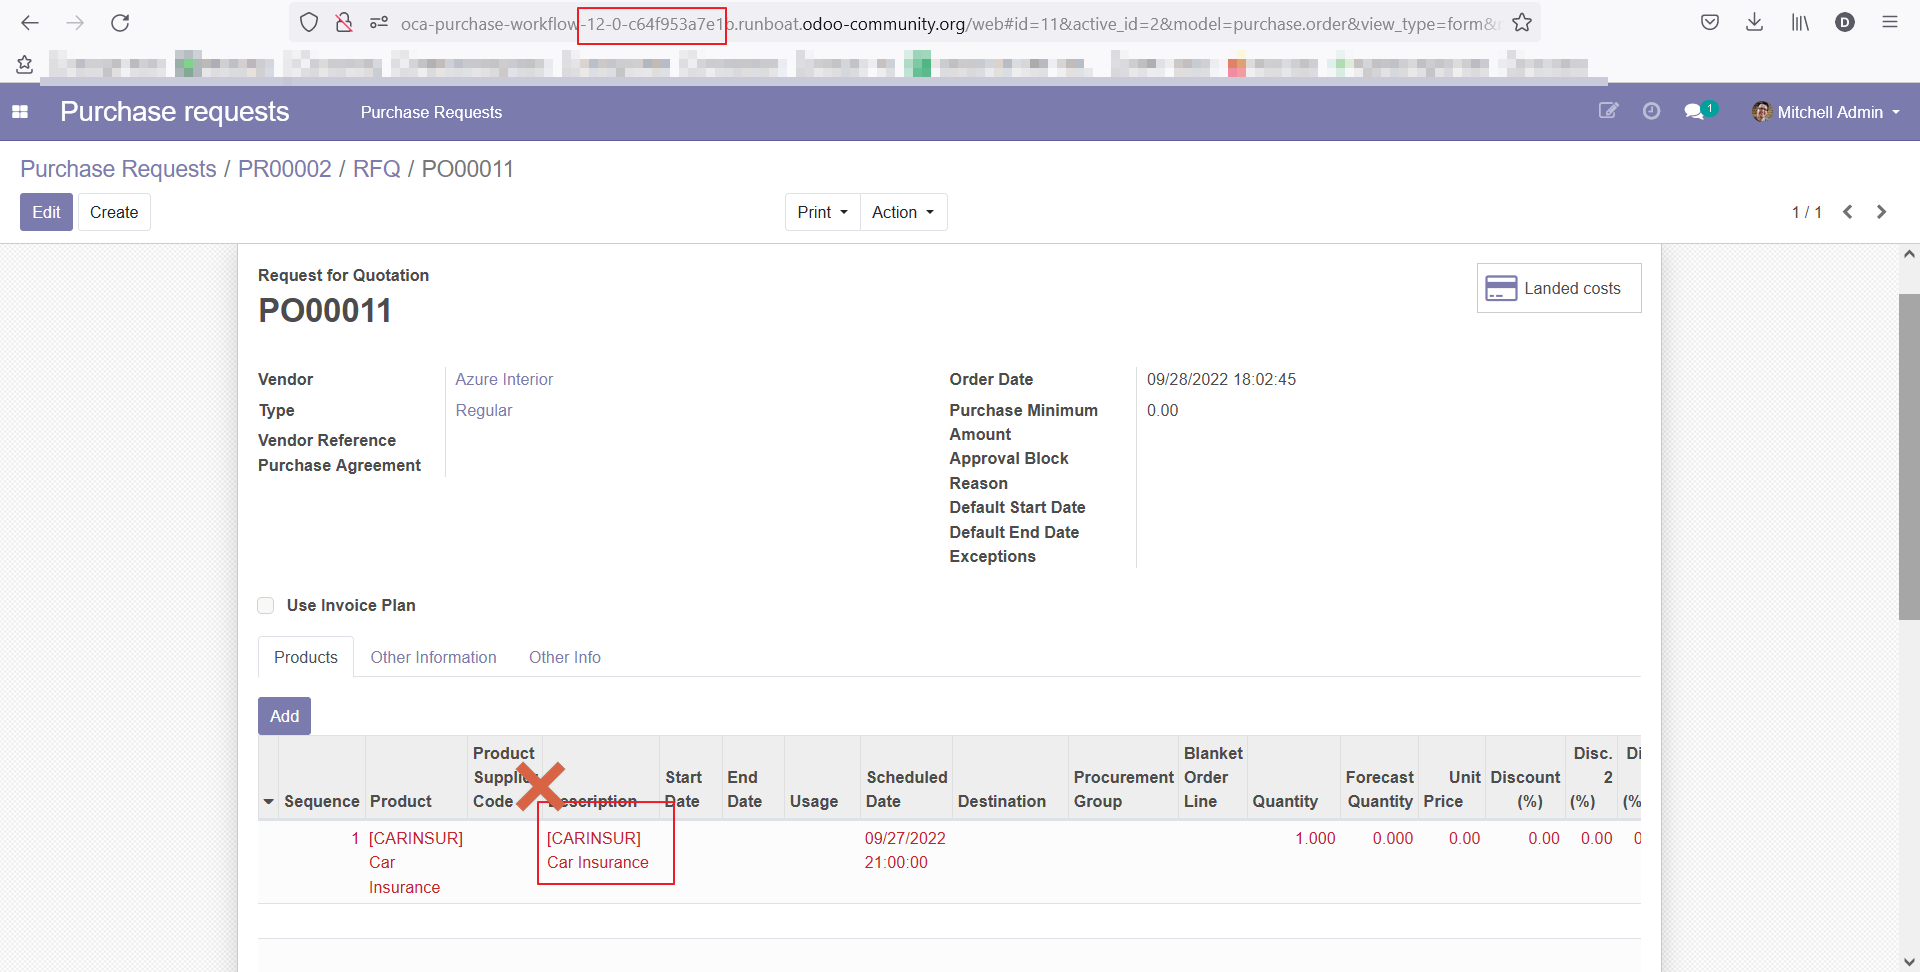Screen dimensions: 1920x972
Task: Open the crossed-out lock security icon
Action: [x=344, y=22]
